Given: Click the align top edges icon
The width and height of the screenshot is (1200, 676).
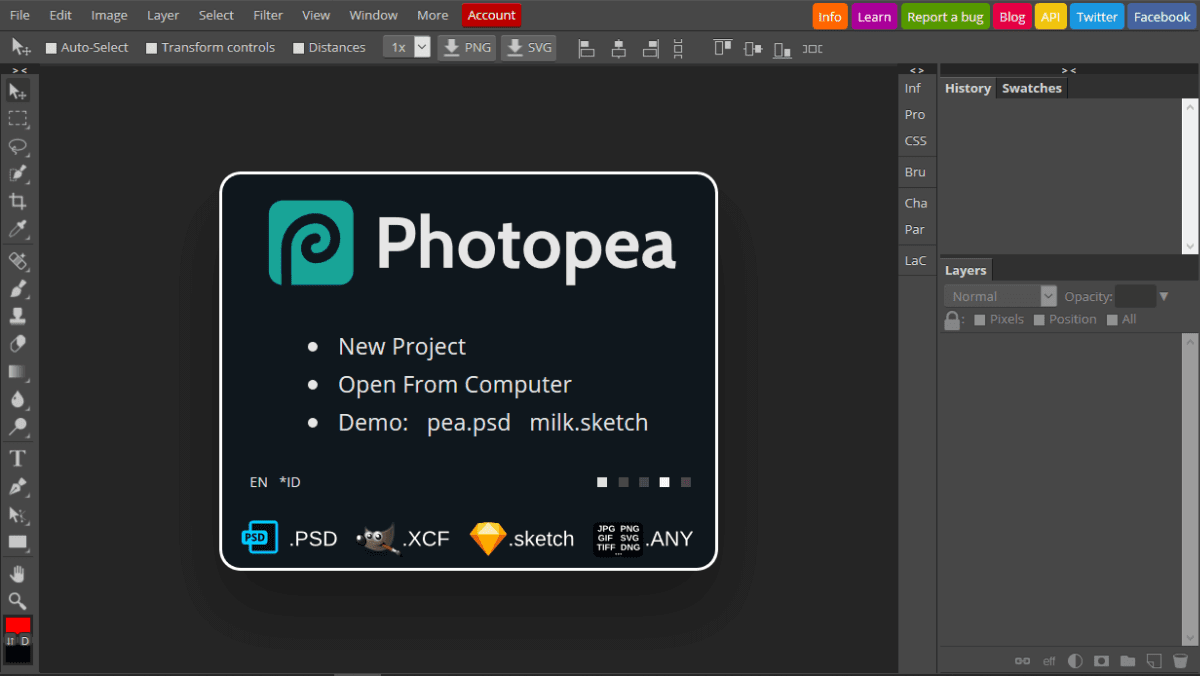Looking at the screenshot, I should point(723,48).
